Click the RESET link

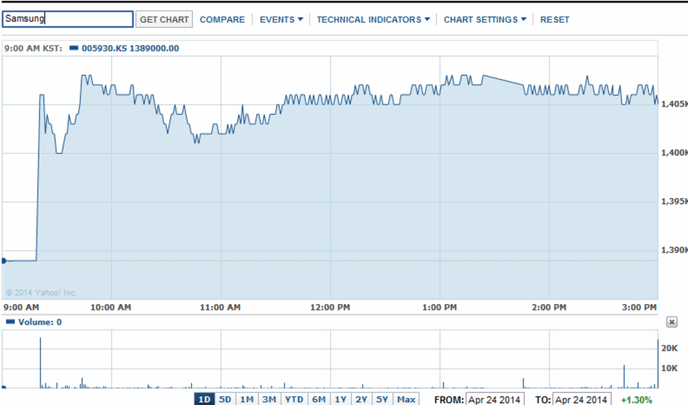[x=555, y=20]
